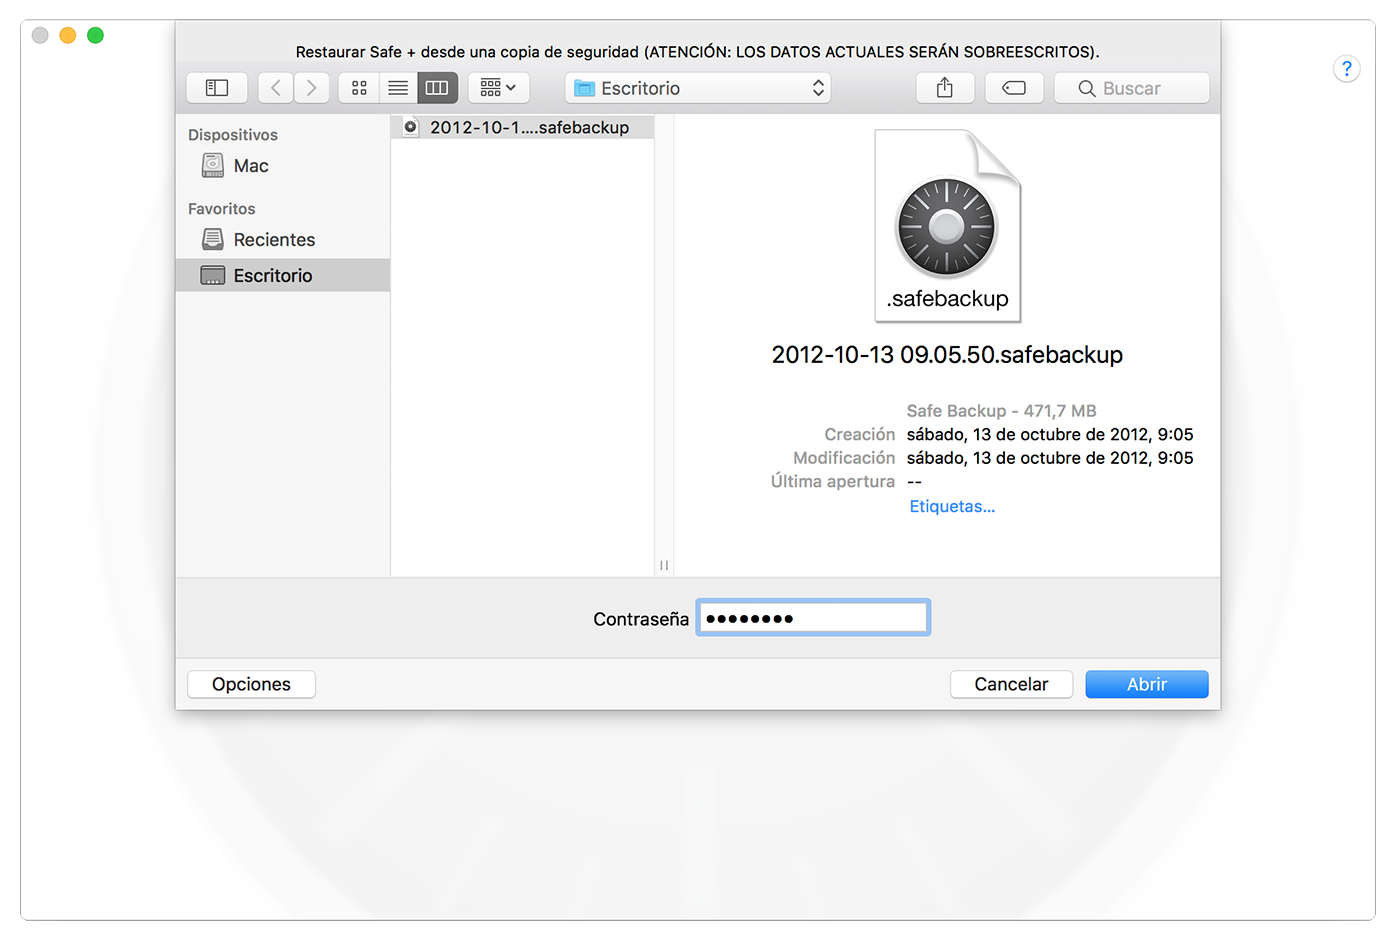Click the share button in toolbar
Image resolution: width=1396 pixels, height=940 pixels.
(x=945, y=88)
